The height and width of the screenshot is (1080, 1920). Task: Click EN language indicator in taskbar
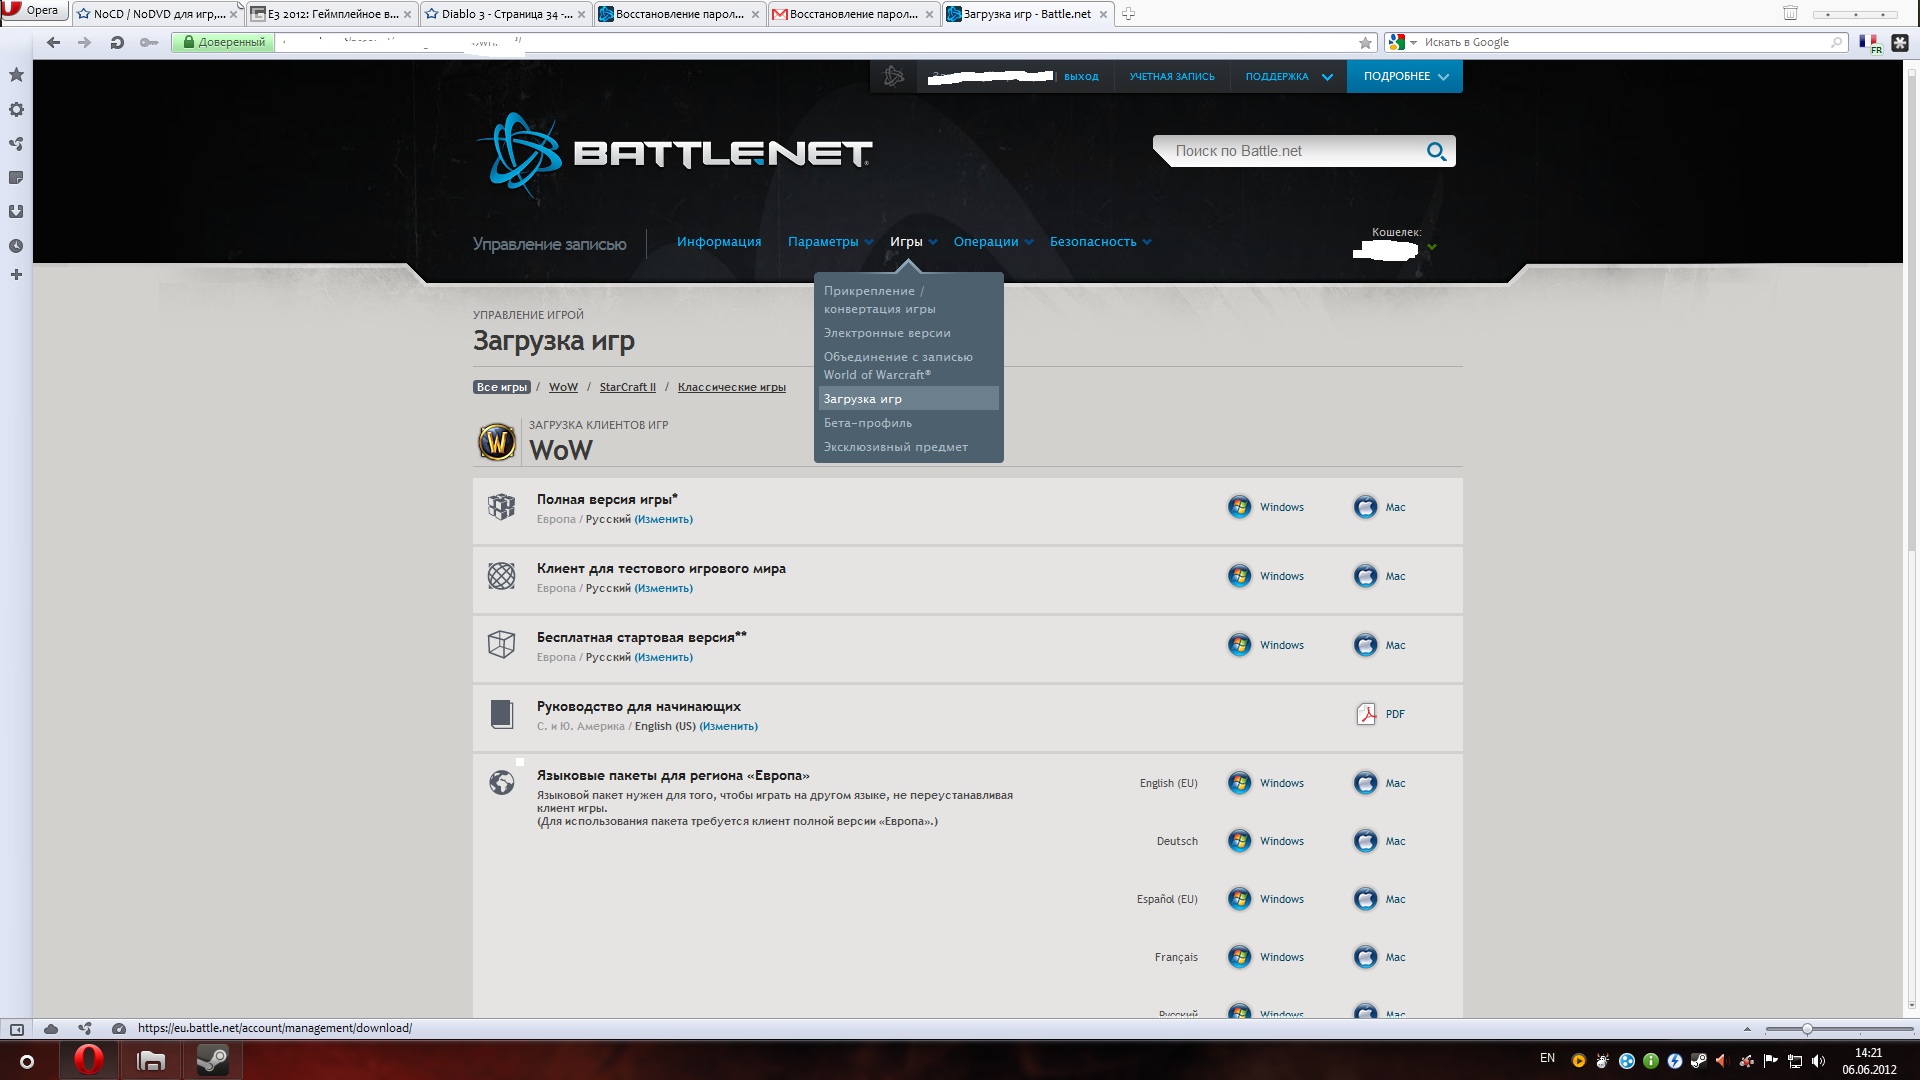tap(1547, 1058)
